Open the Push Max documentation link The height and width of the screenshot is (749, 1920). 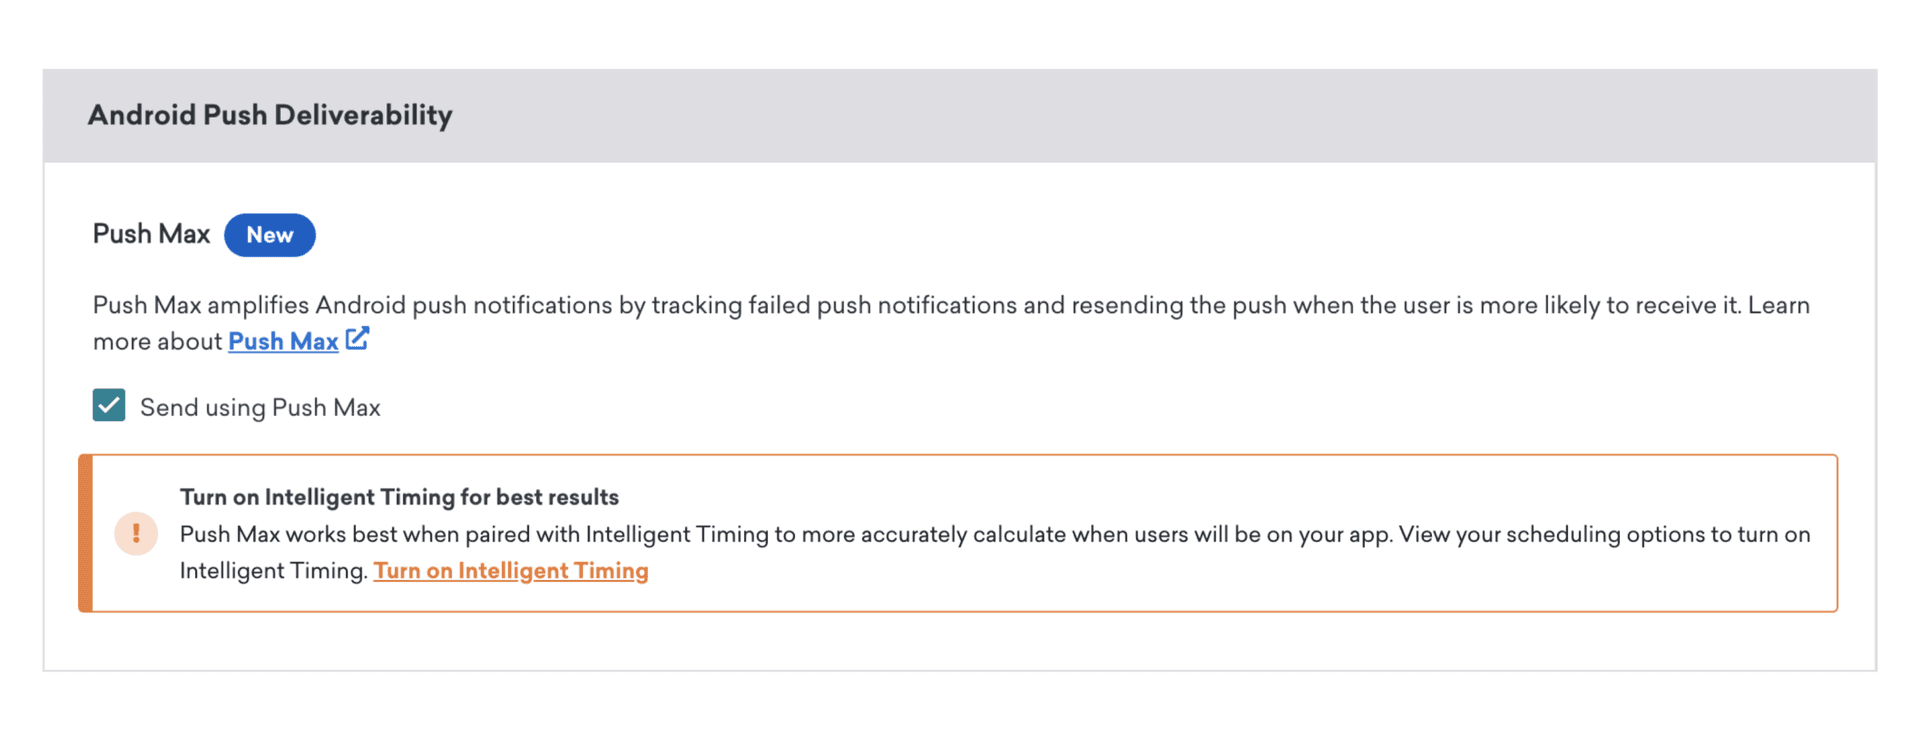(x=283, y=342)
